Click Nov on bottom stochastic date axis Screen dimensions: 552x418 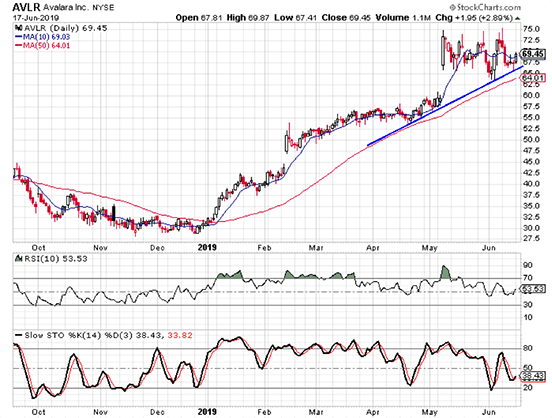pyautogui.click(x=100, y=412)
